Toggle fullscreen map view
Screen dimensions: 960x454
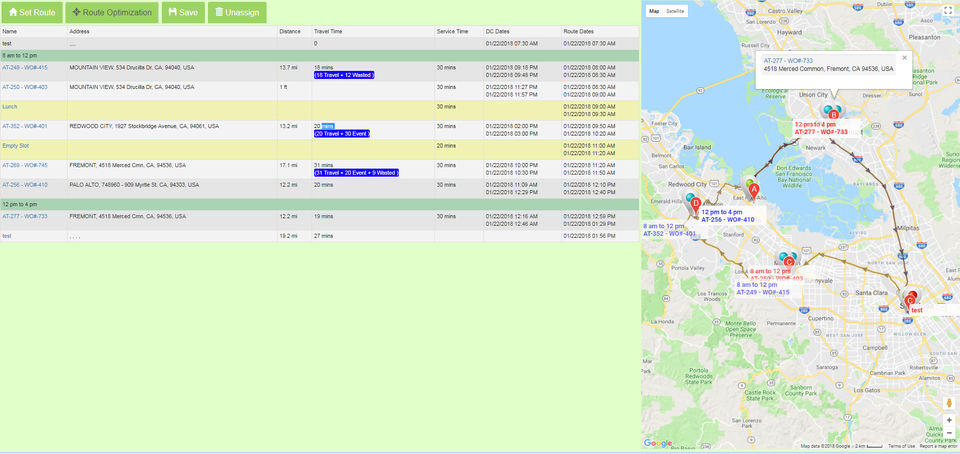948,11
